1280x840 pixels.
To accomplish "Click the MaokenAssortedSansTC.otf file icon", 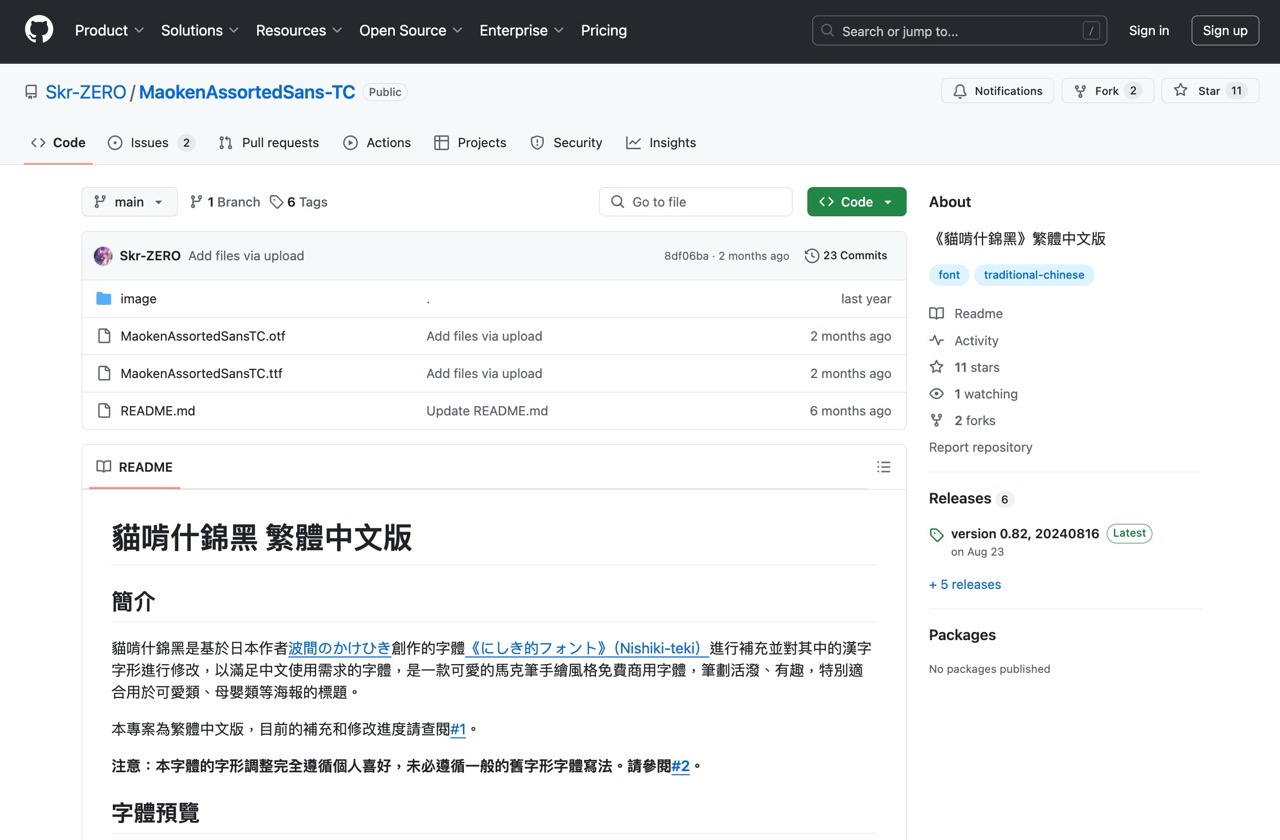I will pyautogui.click(x=104, y=336).
